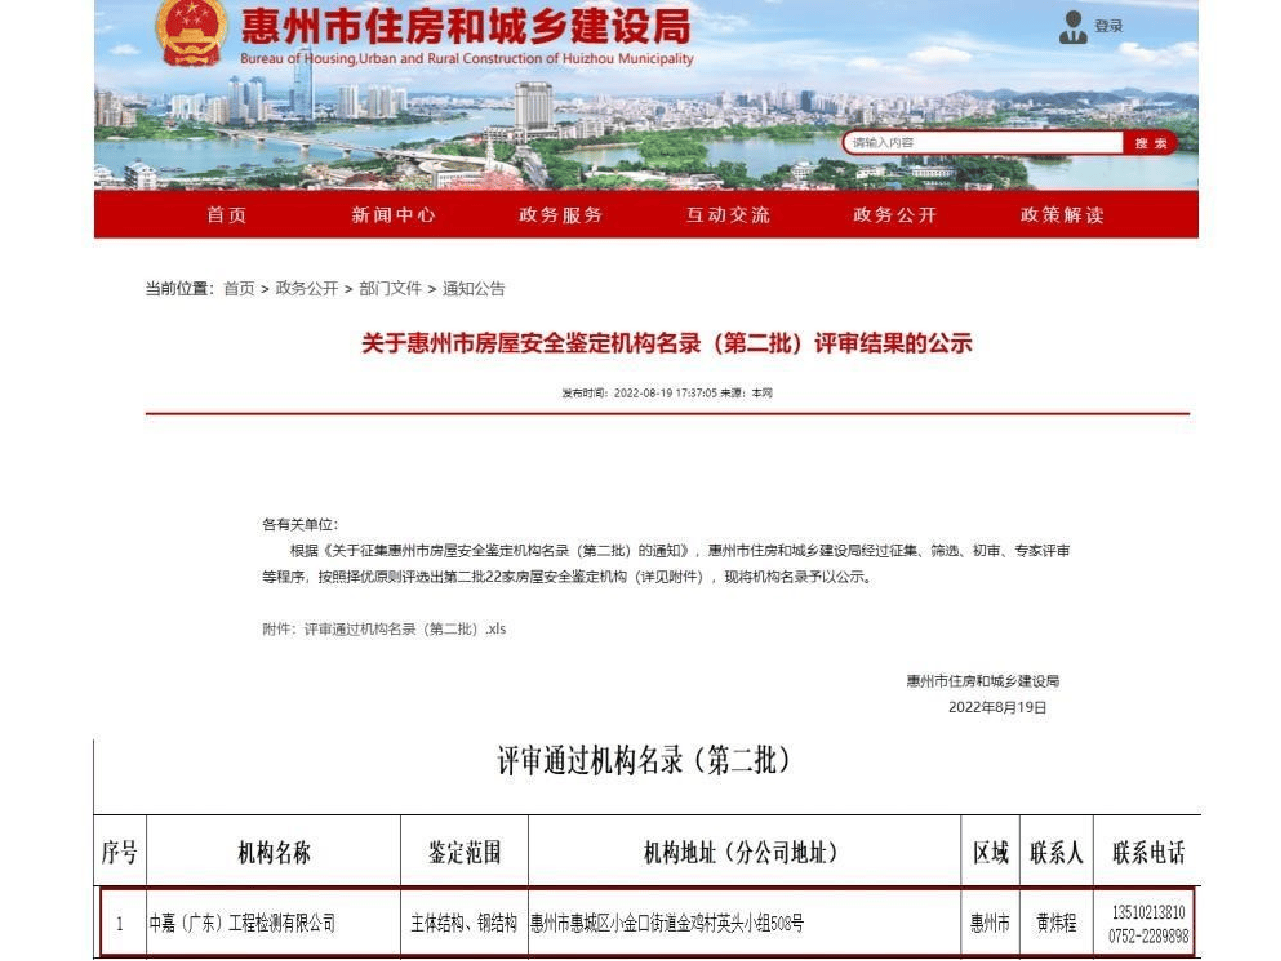Click the user login icon
1281x961 pixels.
(1072, 27)
